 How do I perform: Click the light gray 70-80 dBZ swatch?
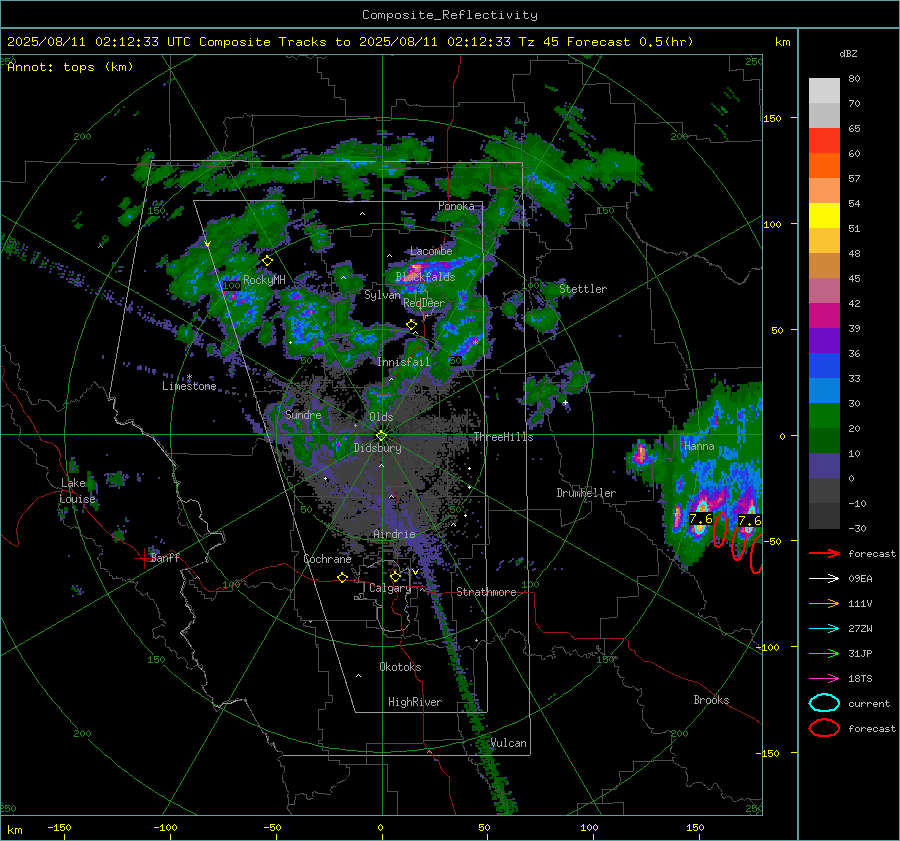(824, 91)
